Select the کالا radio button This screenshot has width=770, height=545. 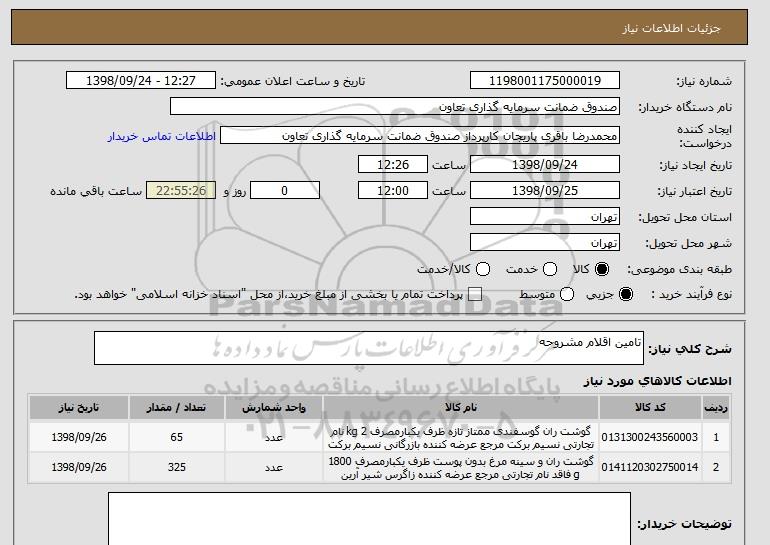tap(602, 269)
